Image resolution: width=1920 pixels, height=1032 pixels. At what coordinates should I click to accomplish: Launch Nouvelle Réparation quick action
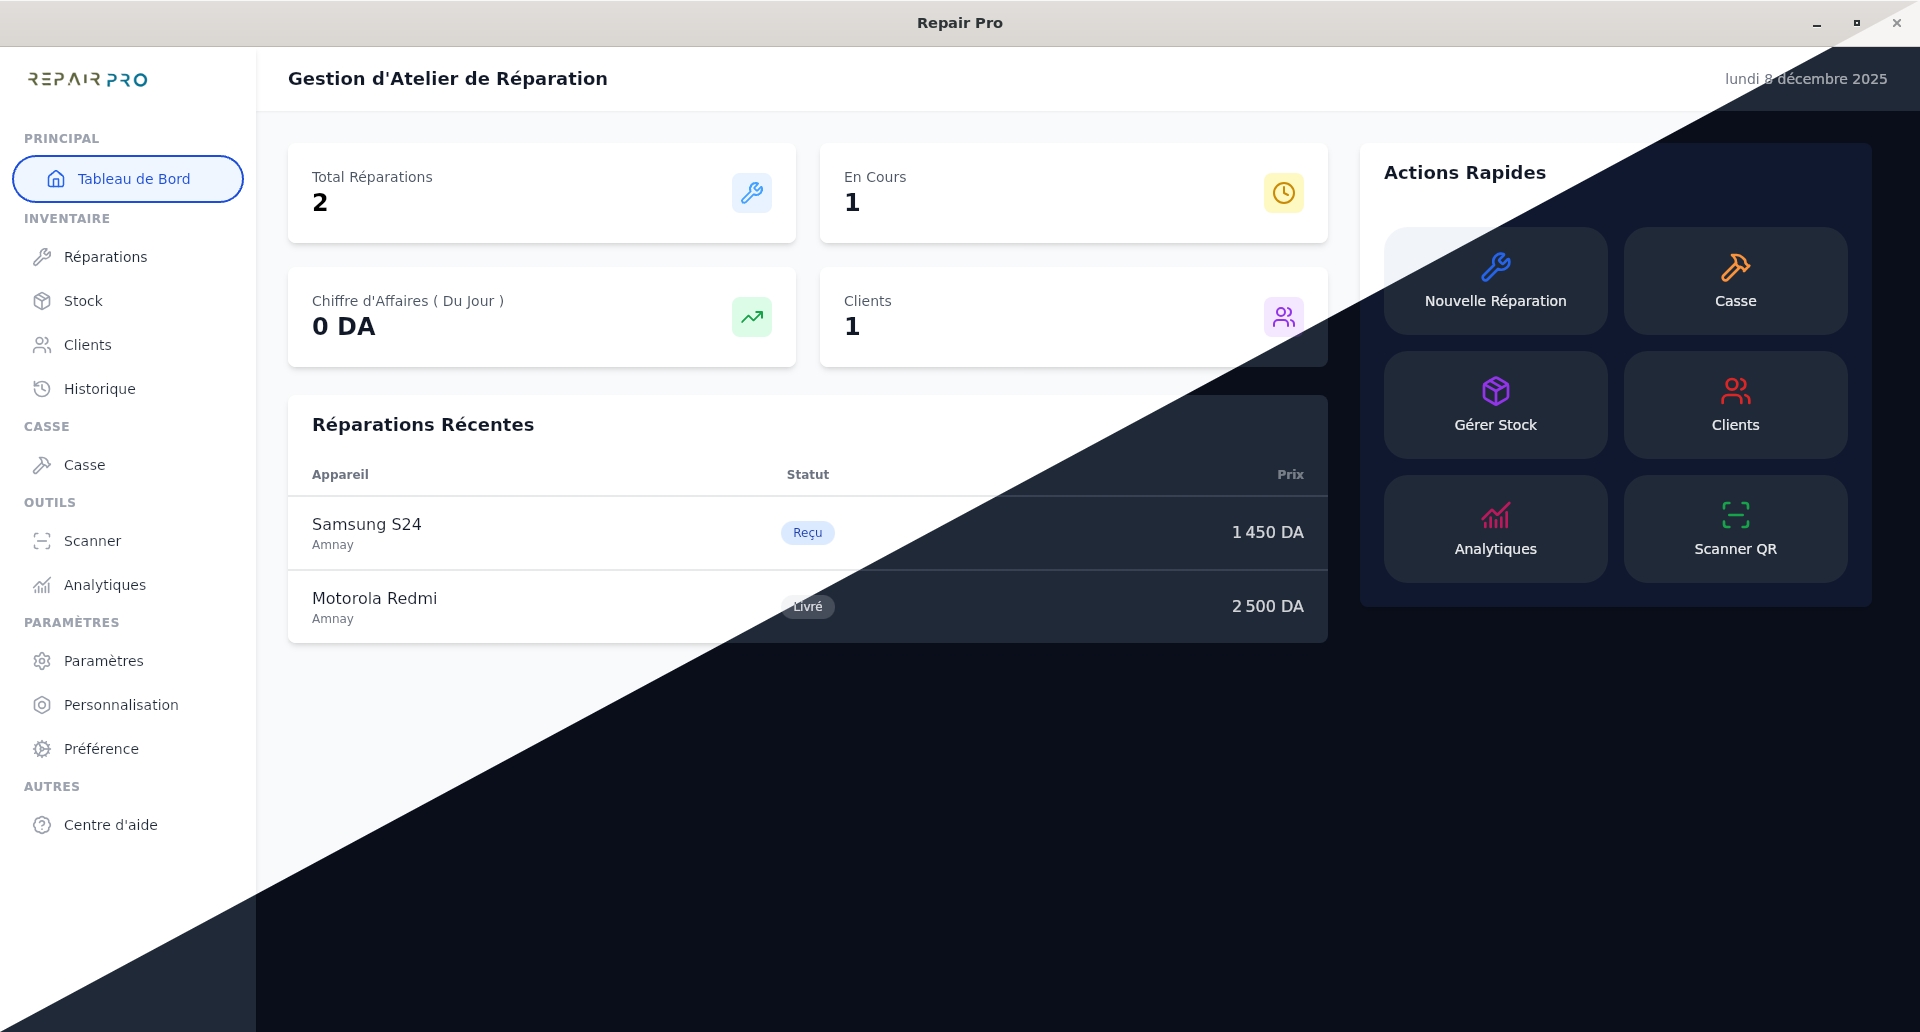pos(1495,280)
